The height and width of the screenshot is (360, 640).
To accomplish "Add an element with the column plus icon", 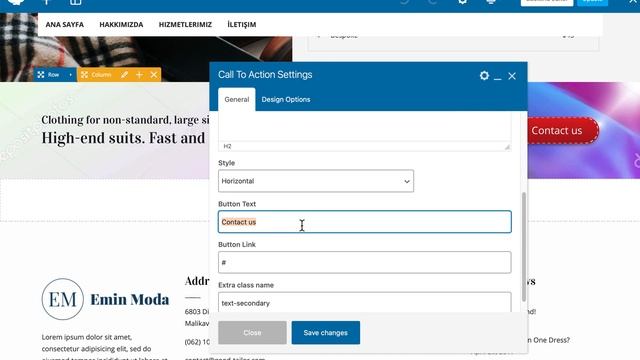I will pyautogui.click(x=139, y=75).
